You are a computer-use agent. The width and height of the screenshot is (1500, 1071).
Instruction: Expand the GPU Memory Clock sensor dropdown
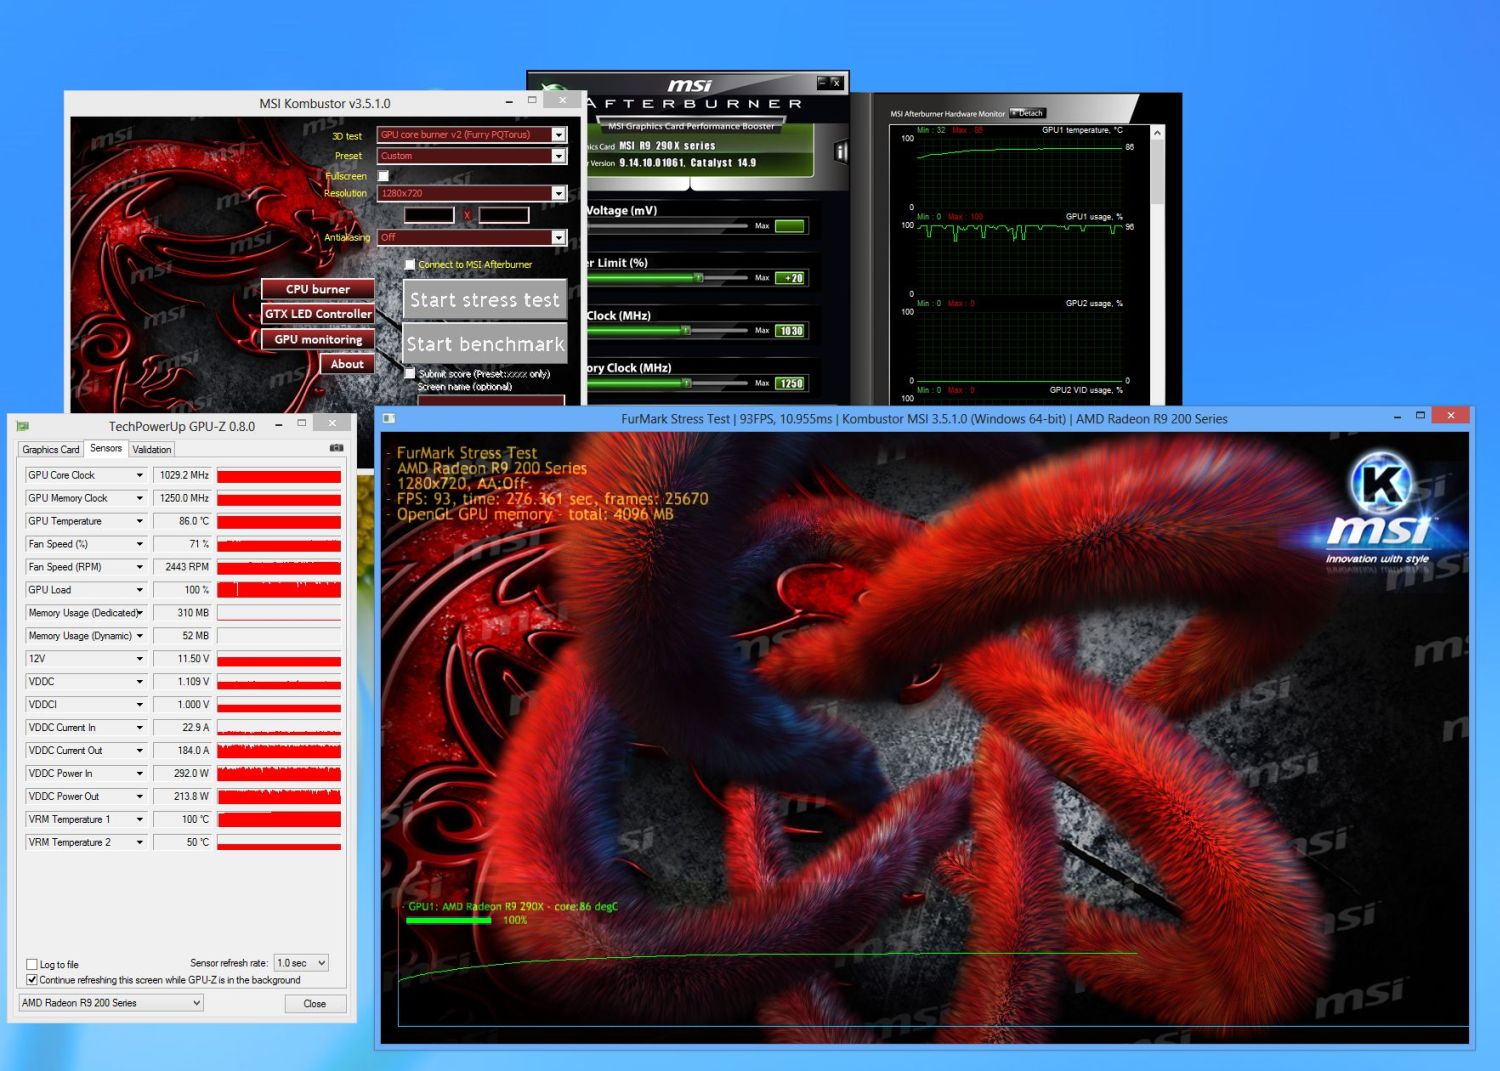pos(139,498)
